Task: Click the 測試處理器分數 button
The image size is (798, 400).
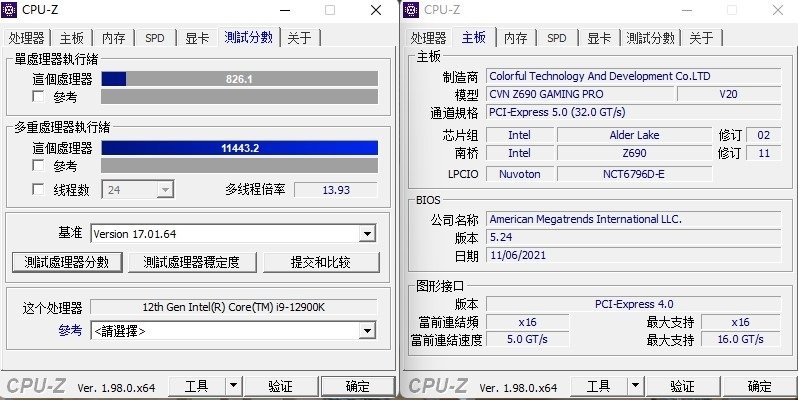Action: click(67, 262)
